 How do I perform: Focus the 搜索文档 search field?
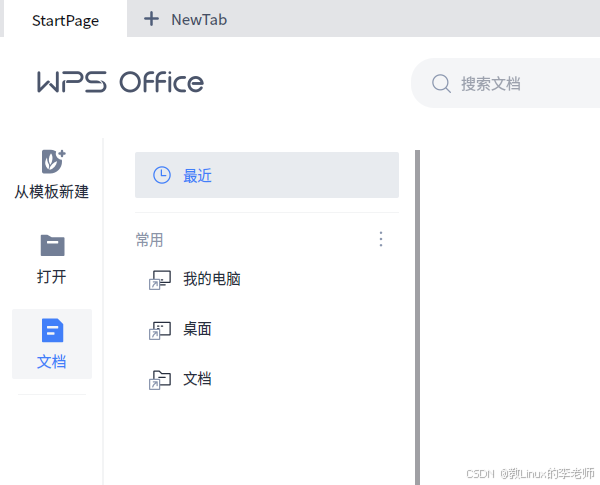(x=505, y=83)
